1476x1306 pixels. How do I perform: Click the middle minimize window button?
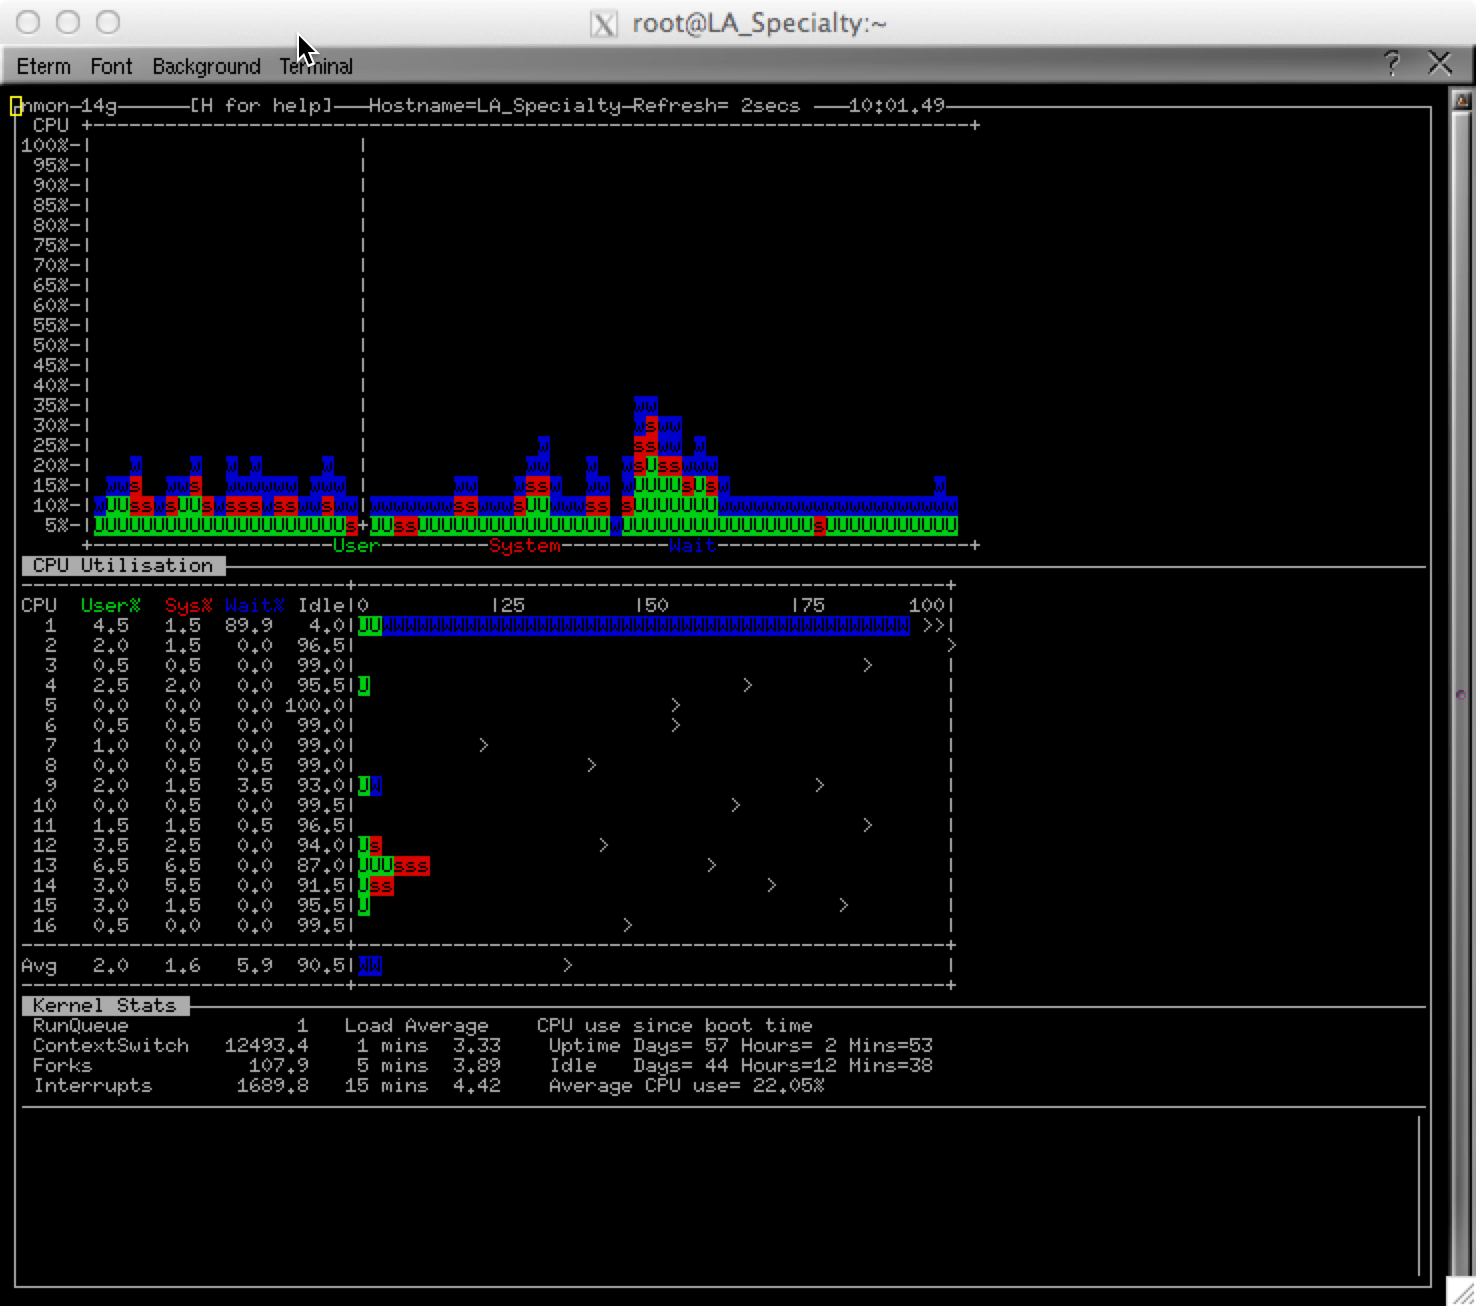click(x=68, y=22)
